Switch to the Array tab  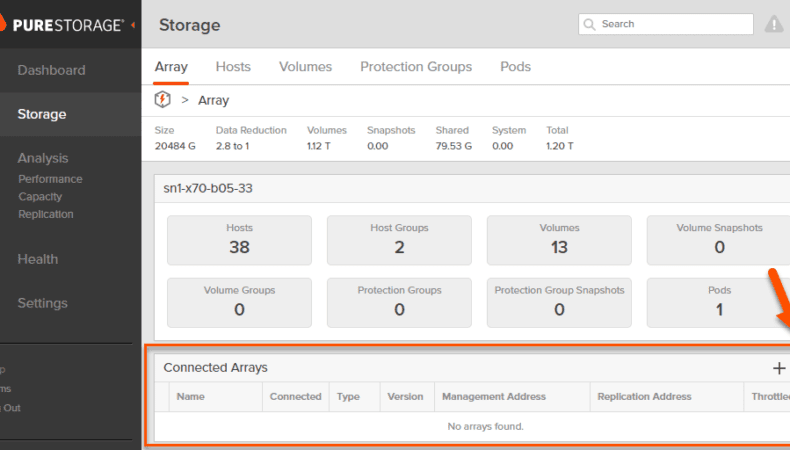(x=171, y=67)
